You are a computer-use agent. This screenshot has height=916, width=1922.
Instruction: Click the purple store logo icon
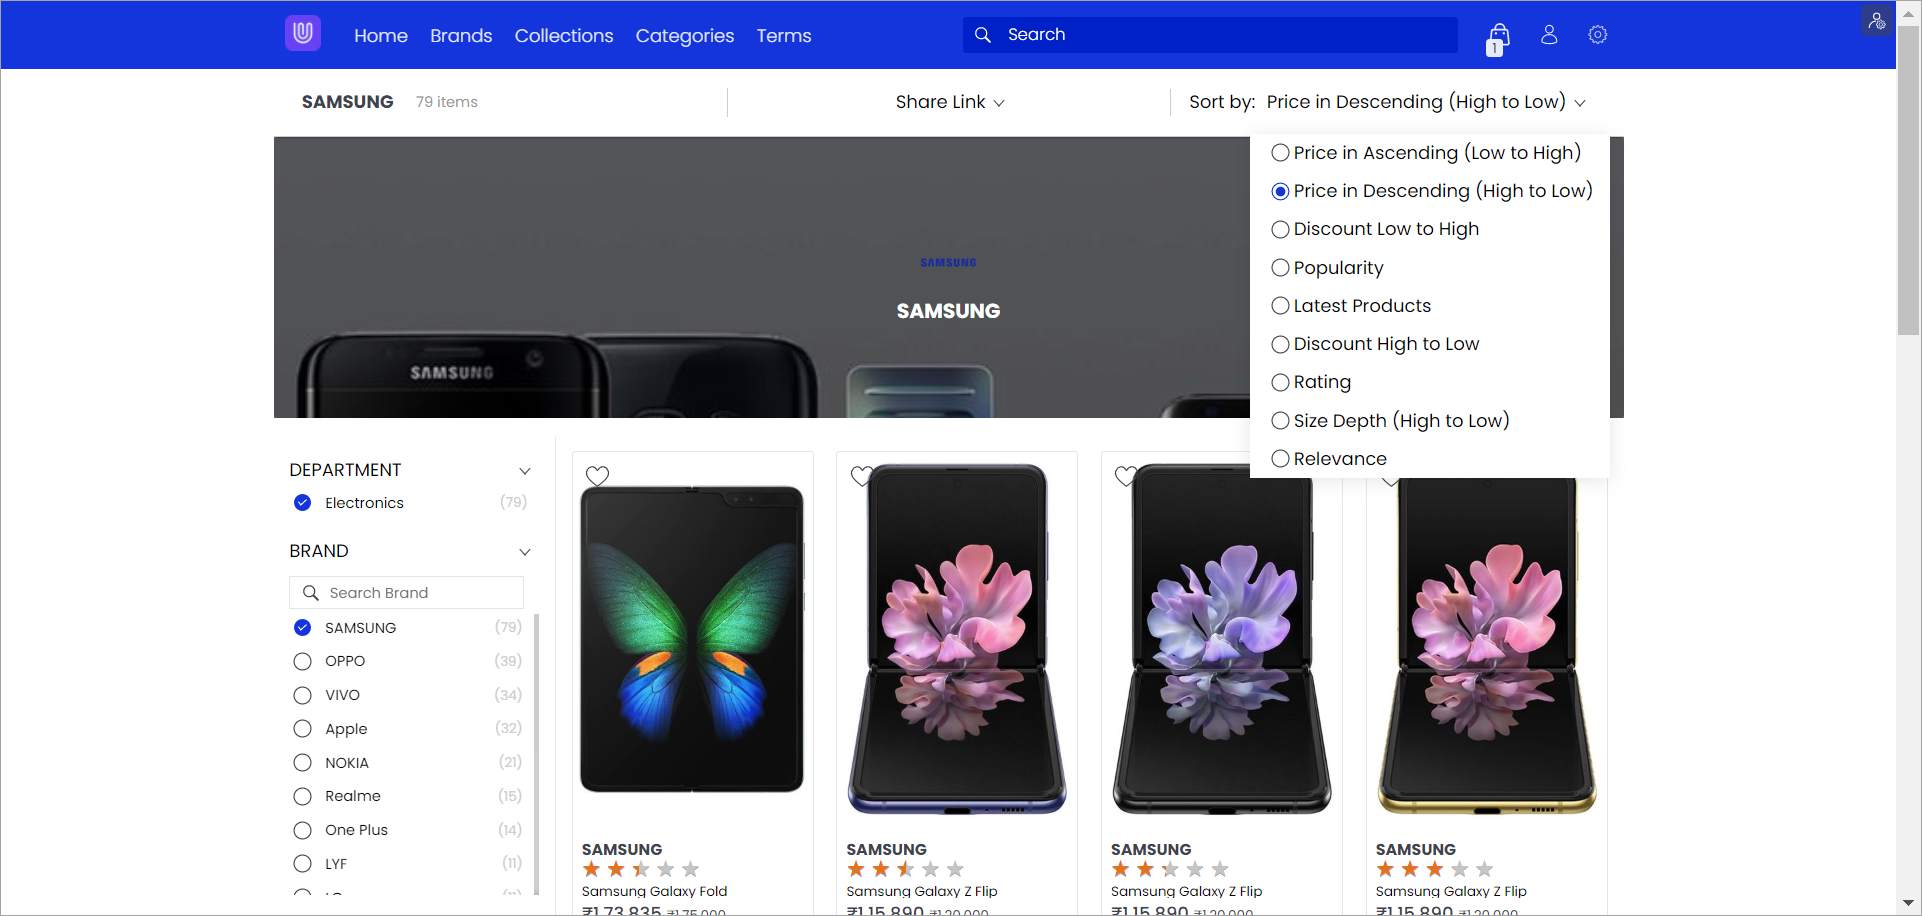click(303, 33)
